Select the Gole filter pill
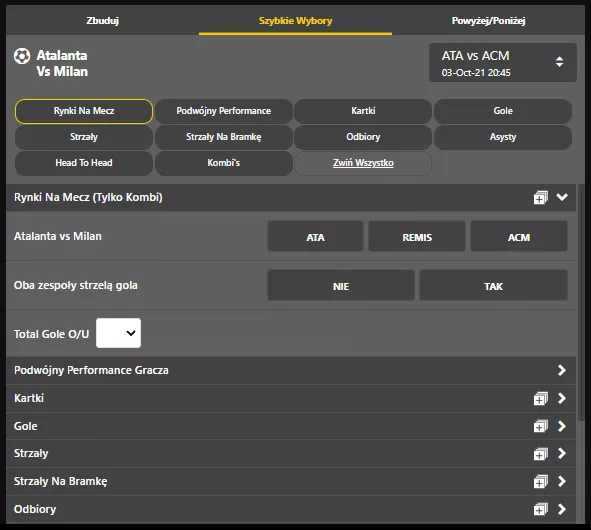This screenshot has width=591, height=530. pos(503,111)
